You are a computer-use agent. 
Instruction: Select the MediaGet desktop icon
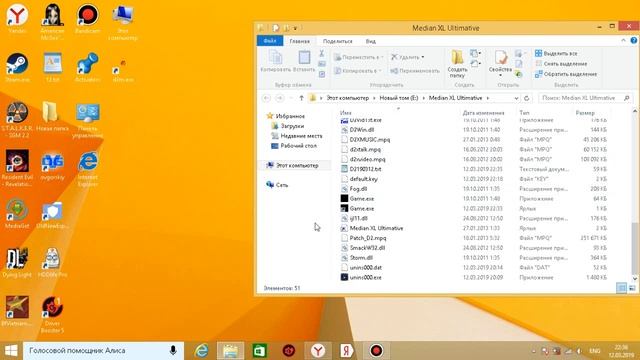point(17,213)
